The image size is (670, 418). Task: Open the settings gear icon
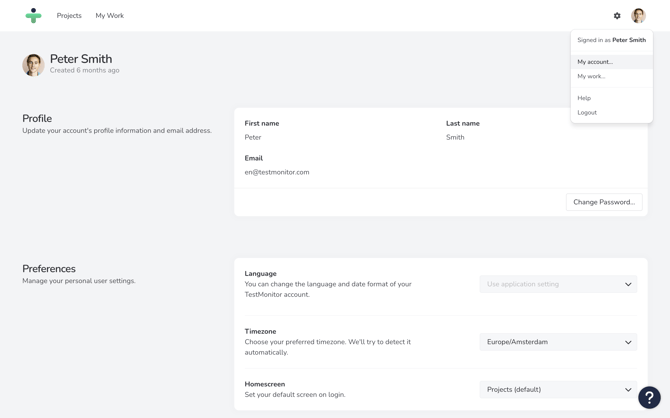pyautogui.click(x=617, y=16)
